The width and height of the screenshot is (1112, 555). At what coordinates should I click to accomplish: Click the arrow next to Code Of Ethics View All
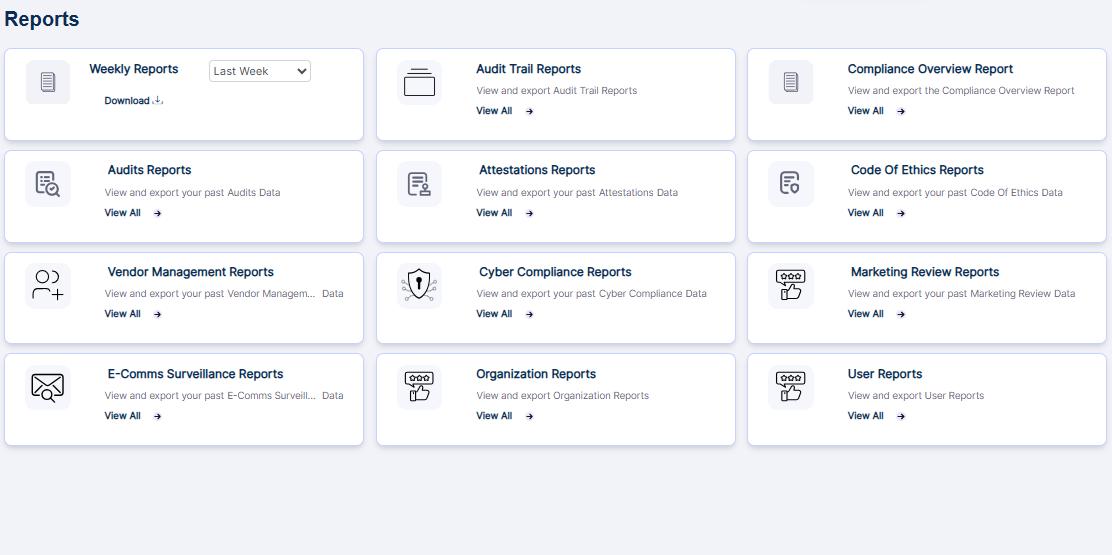click(901, 213)
